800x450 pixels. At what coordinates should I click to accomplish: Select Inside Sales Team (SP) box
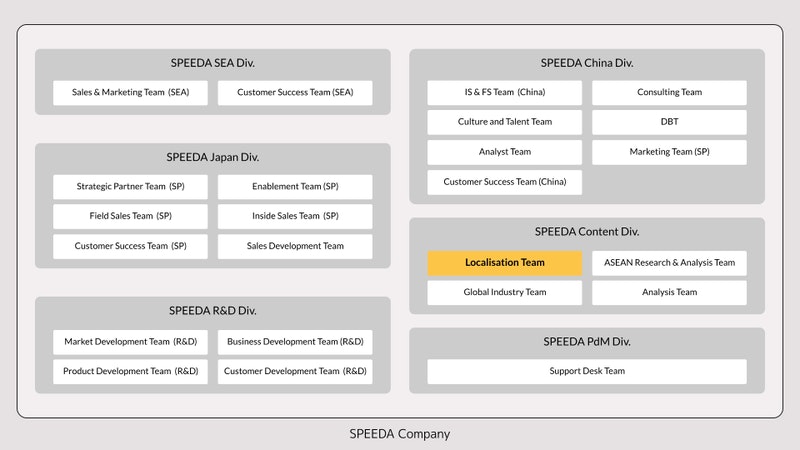pos(295,216)
